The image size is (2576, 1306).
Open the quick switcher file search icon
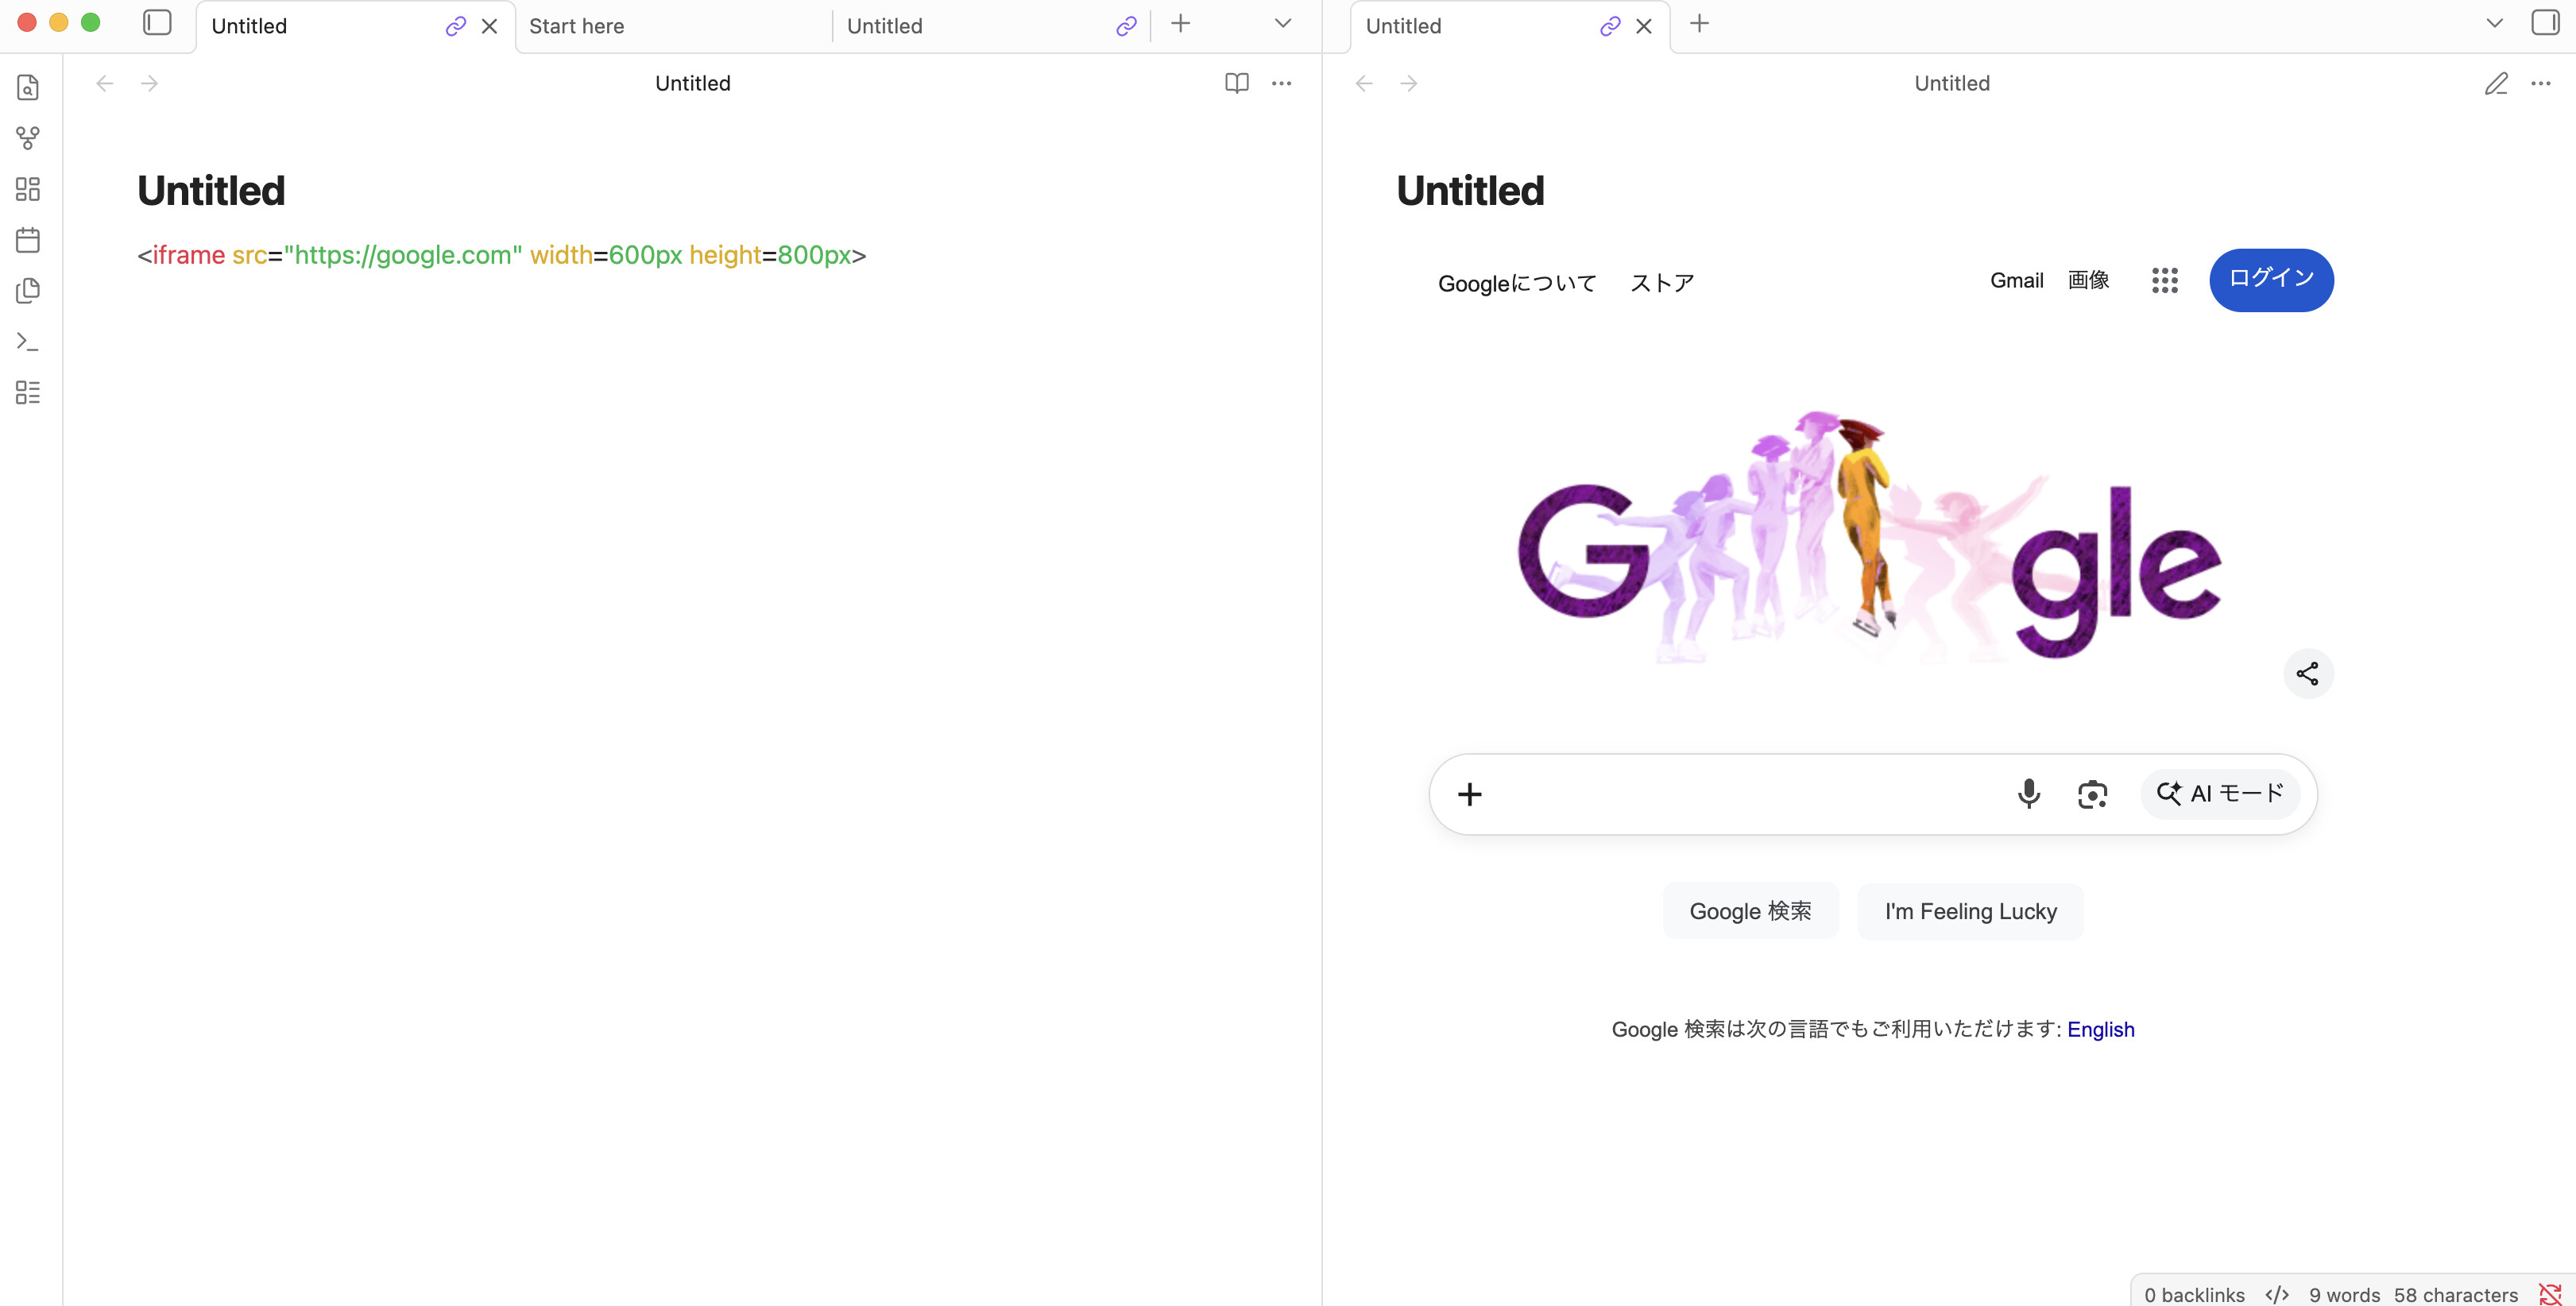click(x=28, y=88)
